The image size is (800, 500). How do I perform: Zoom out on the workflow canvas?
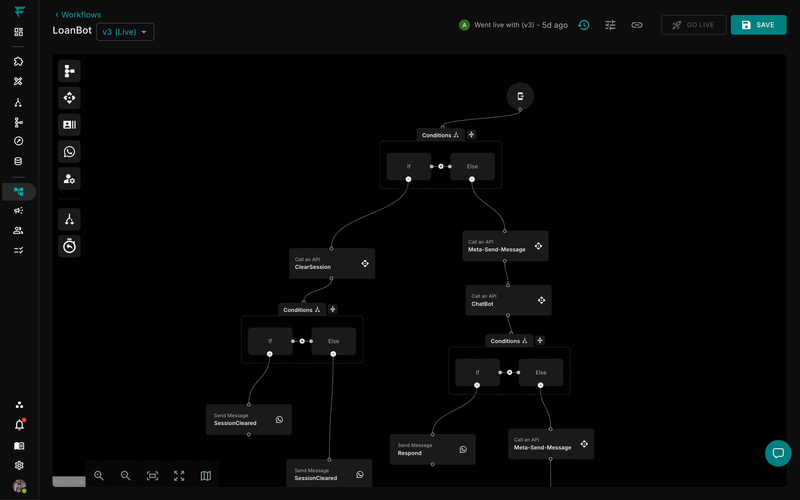[x=126, y=476]
